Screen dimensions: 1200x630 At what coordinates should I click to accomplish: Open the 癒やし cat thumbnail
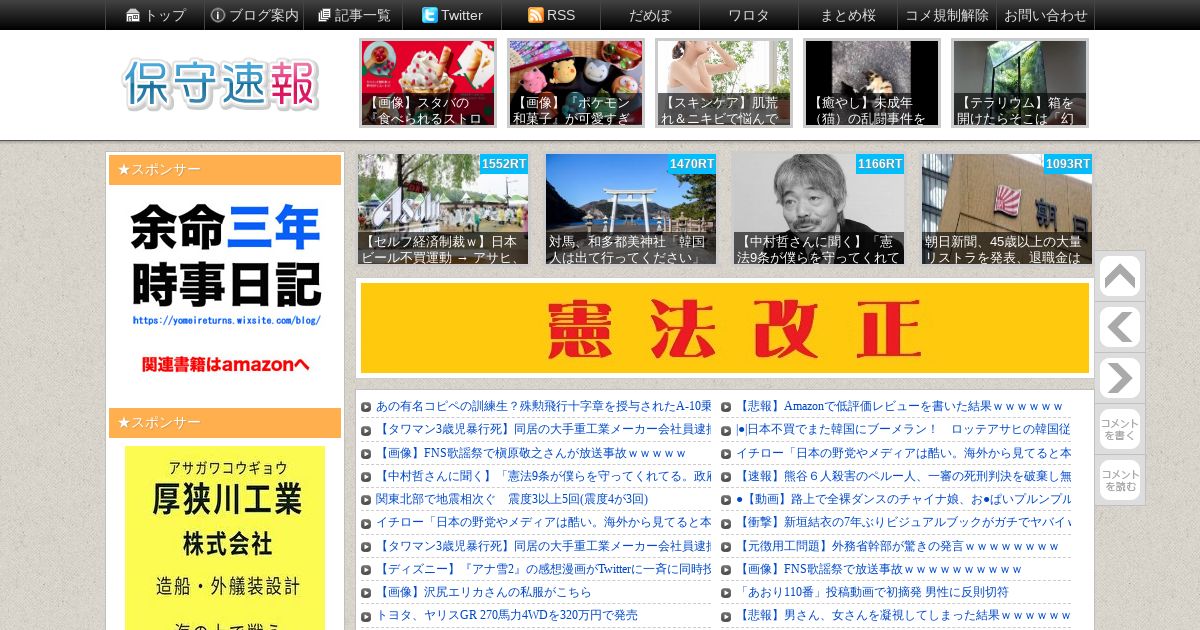[x=872, y=83]
